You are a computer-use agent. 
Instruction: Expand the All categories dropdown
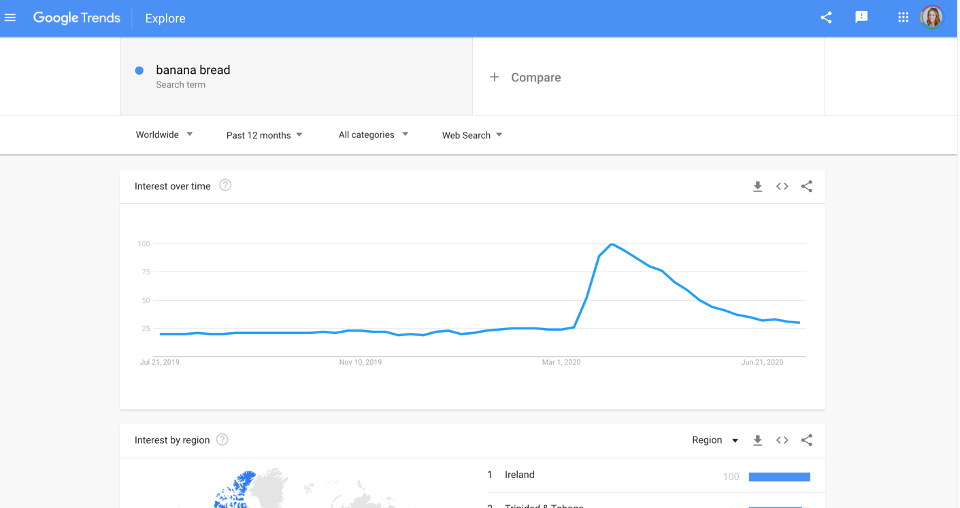pyautogui.click(x=373, y=135)
